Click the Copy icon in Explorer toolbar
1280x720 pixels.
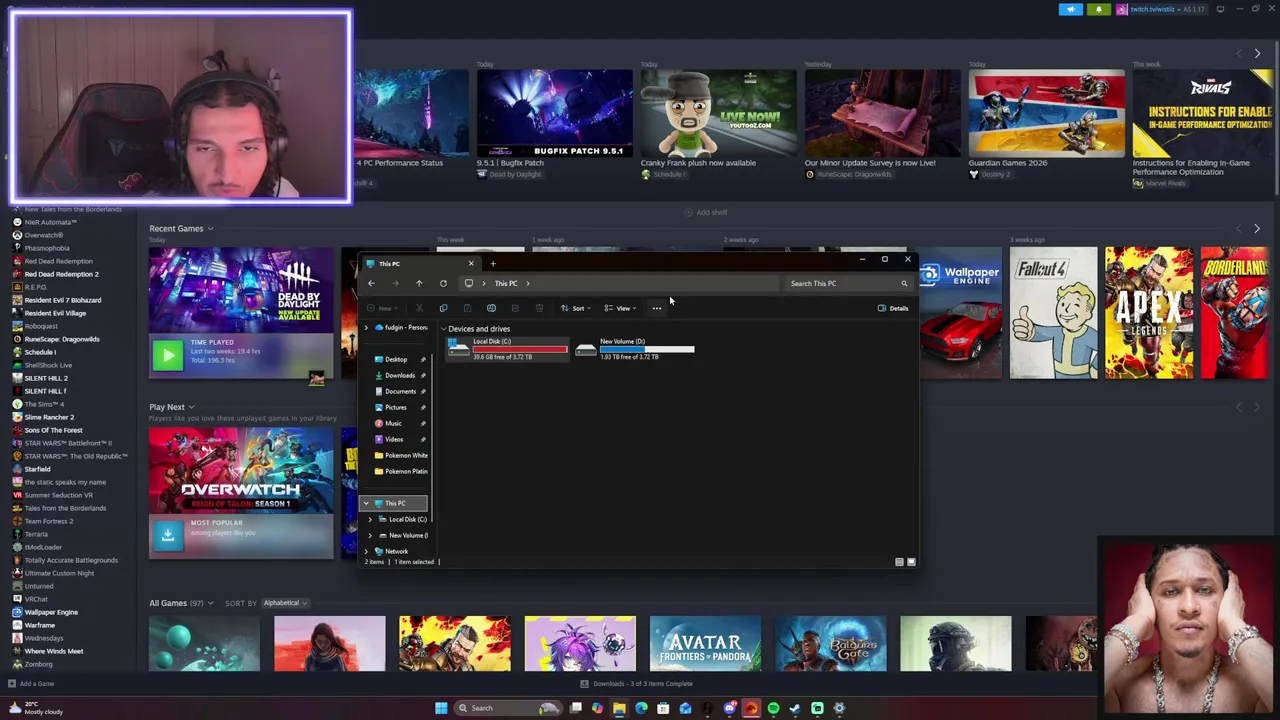pyautogui.click(x=443, y=308)
